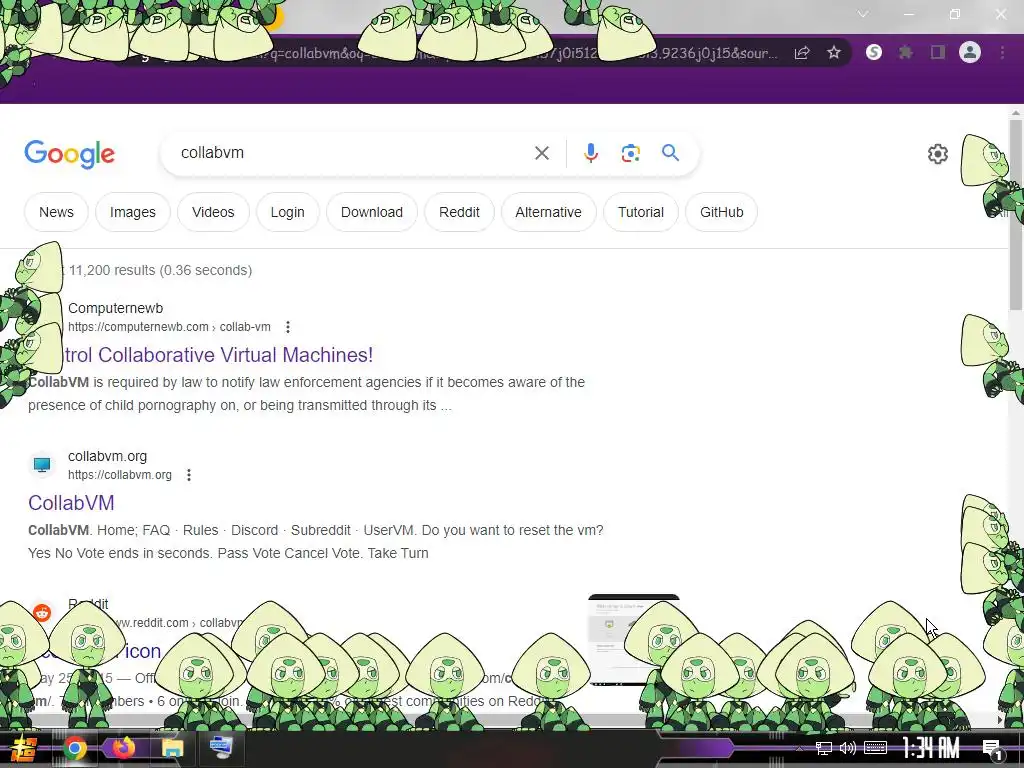Bookmark this page with the star
Screen dimensions: 1024x768
click(x=834, y=53)
